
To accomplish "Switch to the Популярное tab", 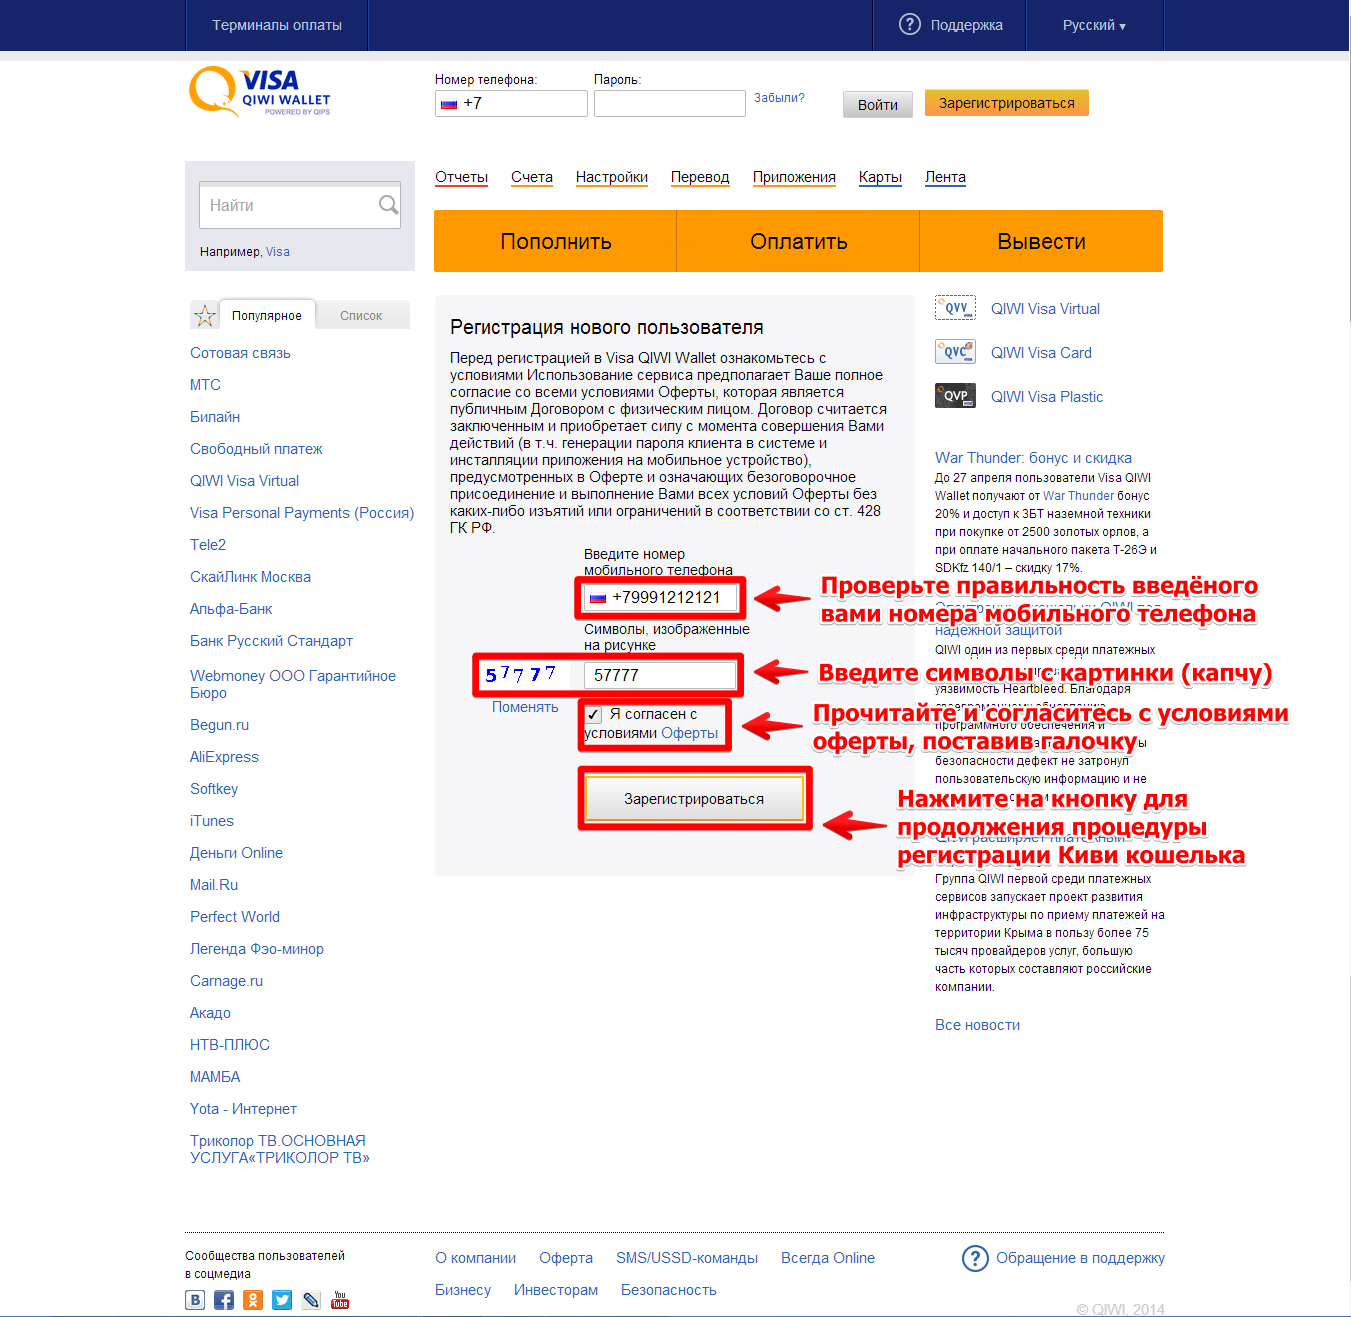I will [267, 315].
